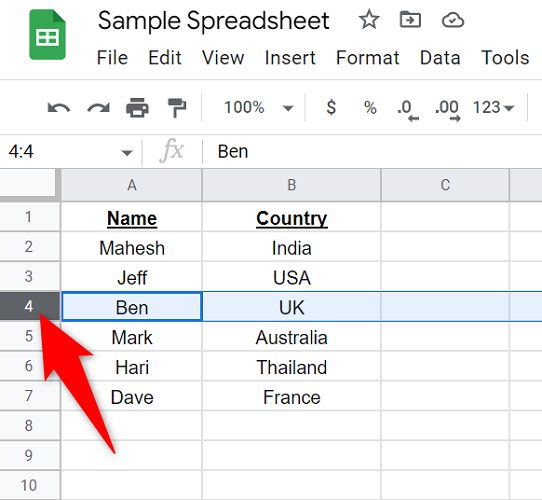Select row 1 header
The image size is (542, 500).
click(x=30, y=217)
